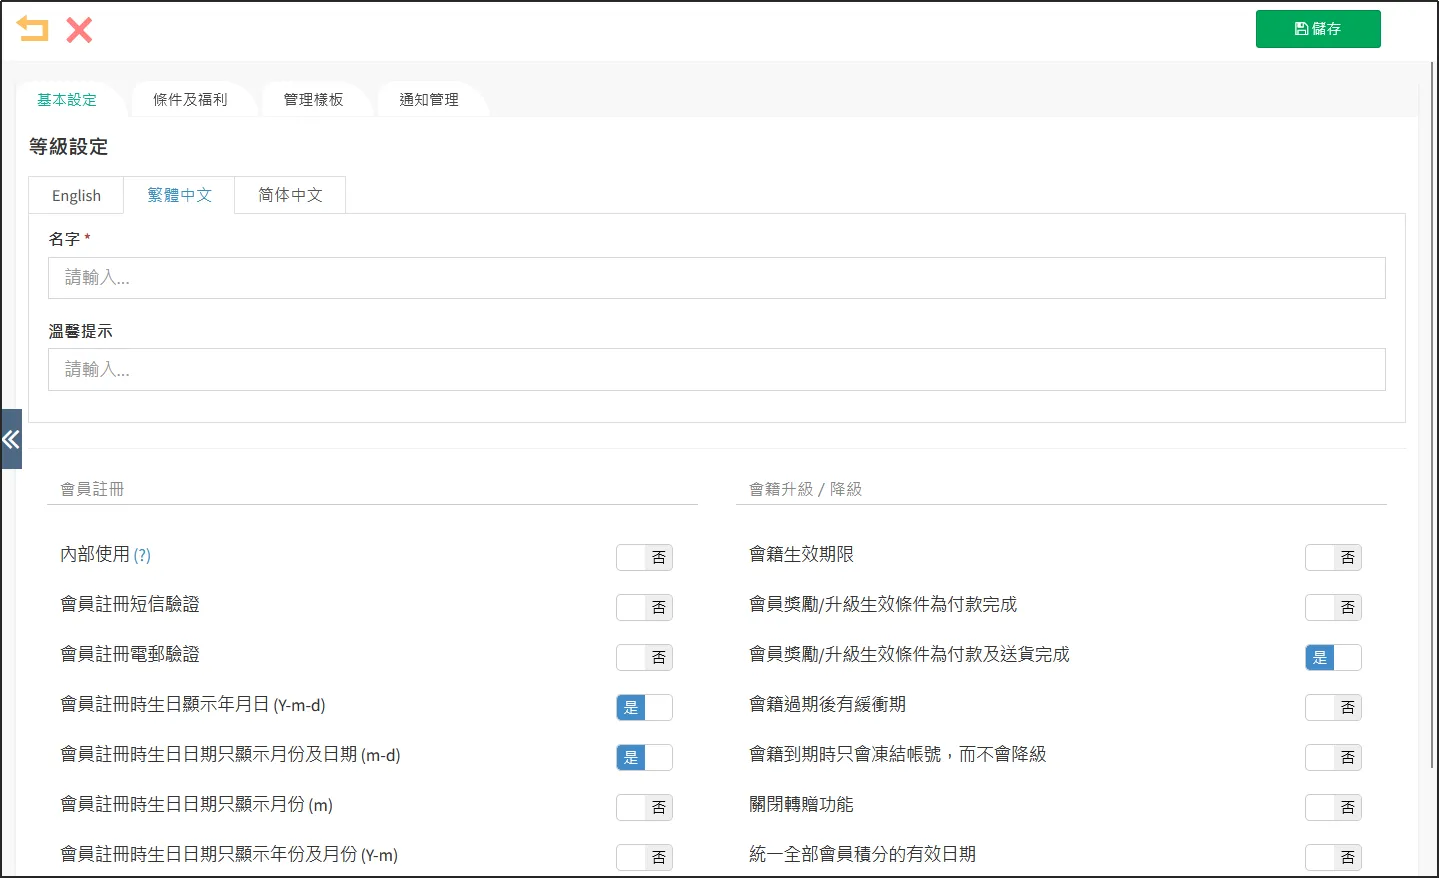Switch to the 條件及福利 tab
The width and height of the screenshot is (1440, 879).
(190, 100)
